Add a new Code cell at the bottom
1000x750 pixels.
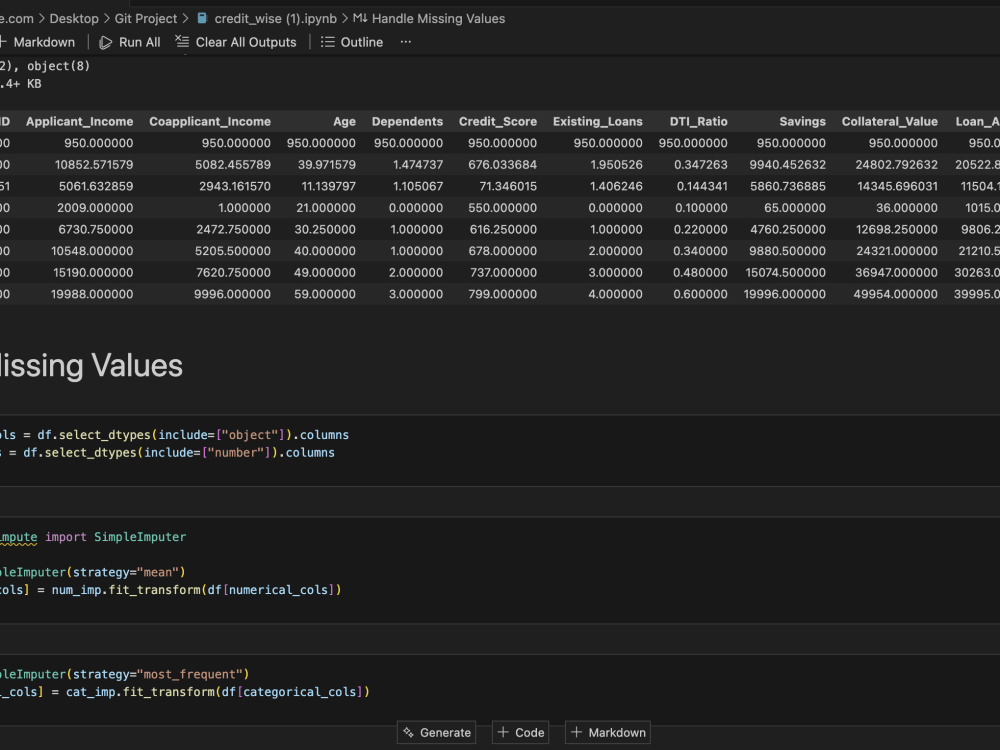521,732
